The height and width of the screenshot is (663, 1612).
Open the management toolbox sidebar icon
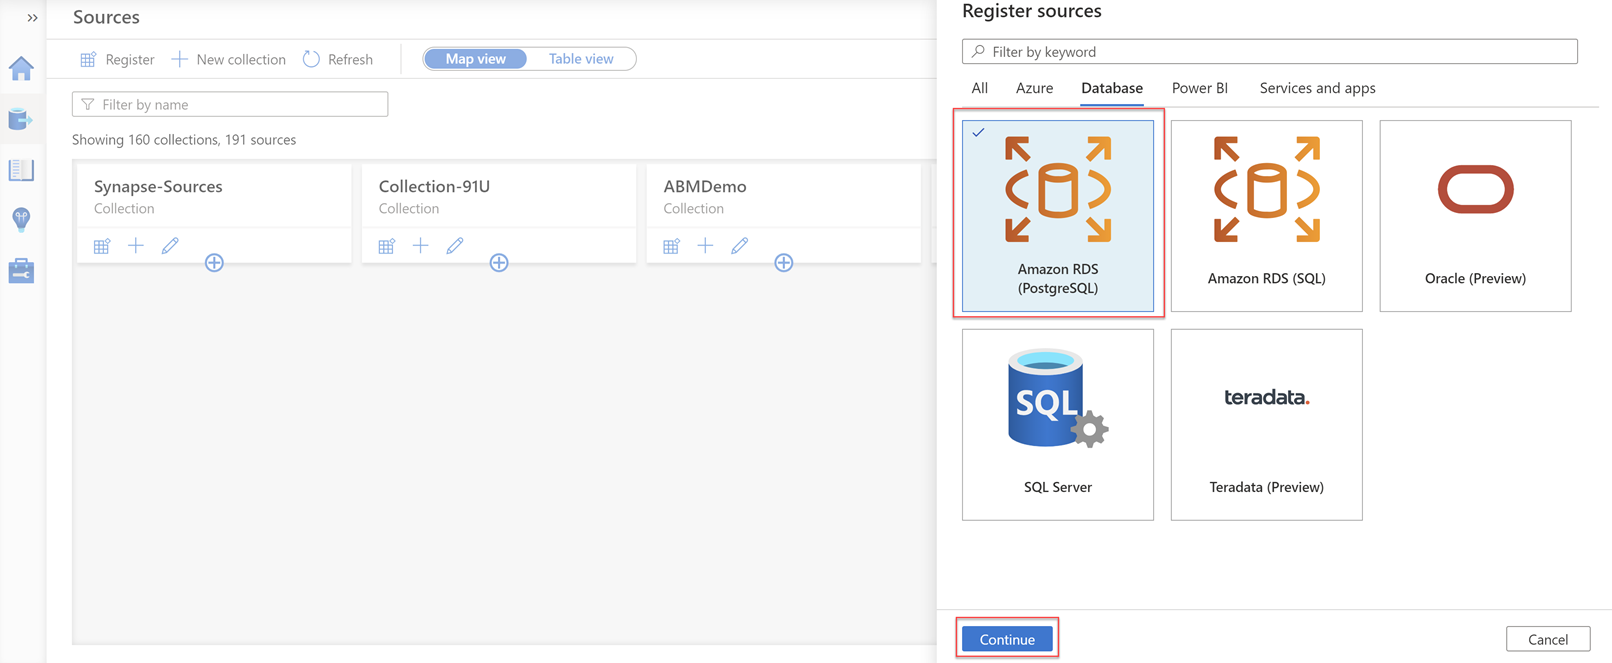21,270
